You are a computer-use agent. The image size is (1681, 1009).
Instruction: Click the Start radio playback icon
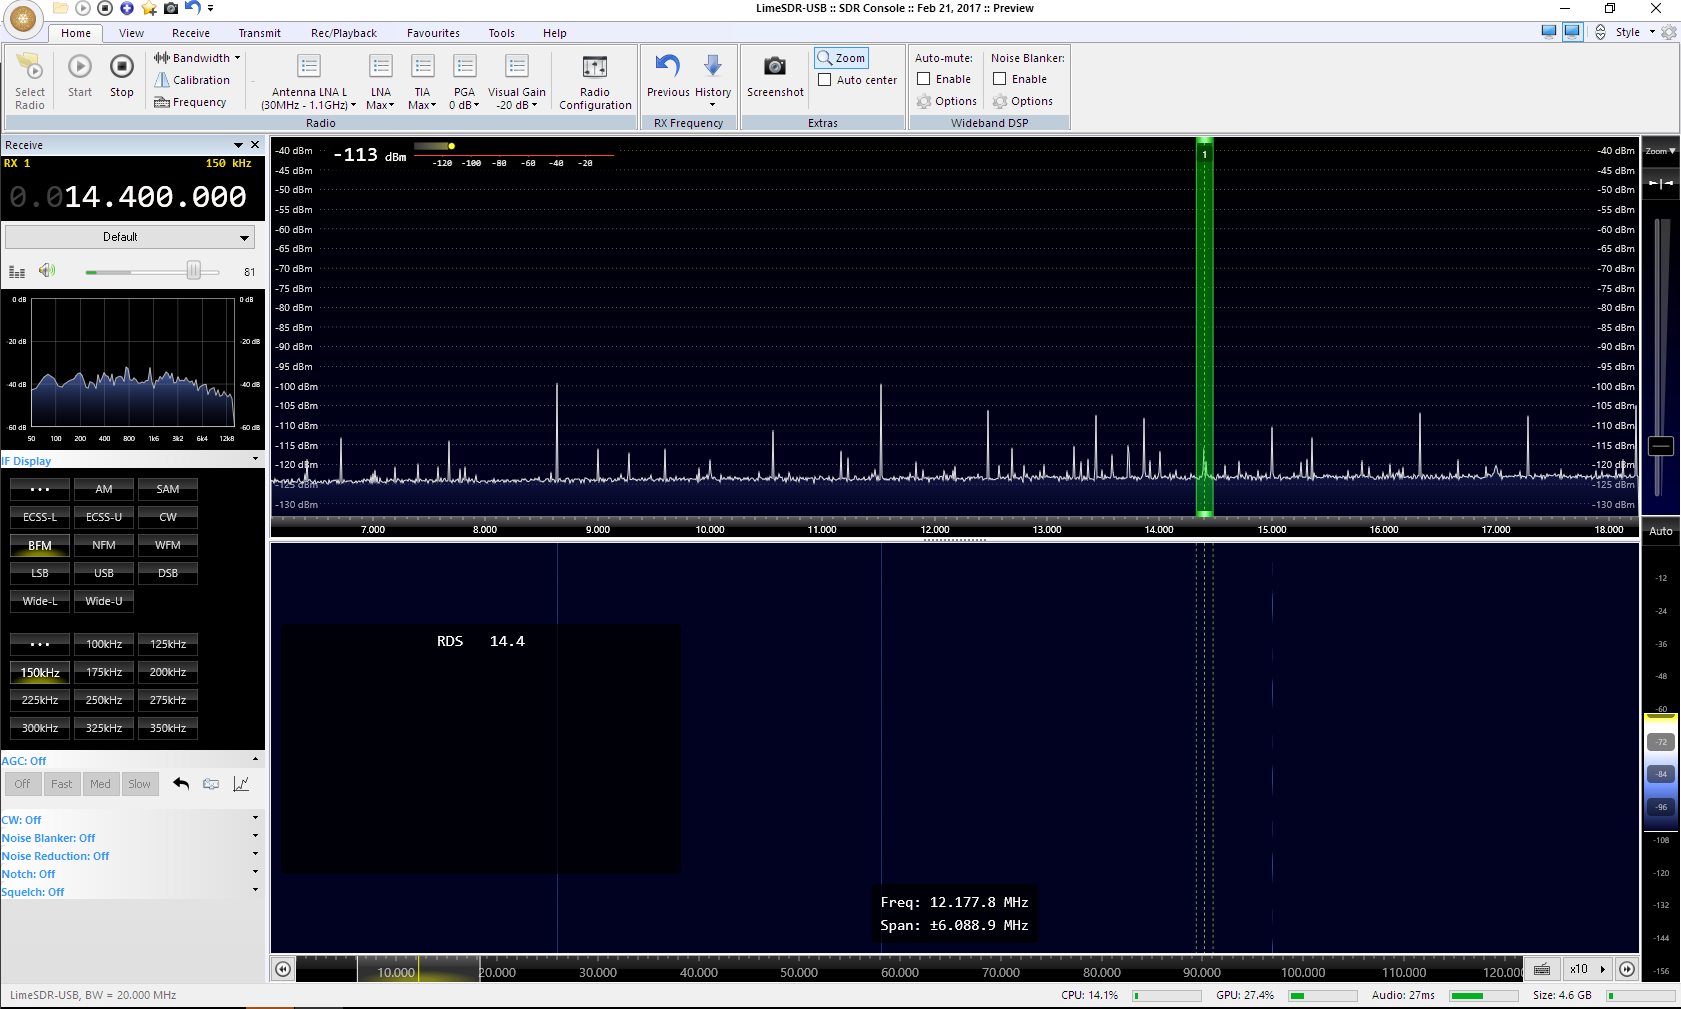80,68
